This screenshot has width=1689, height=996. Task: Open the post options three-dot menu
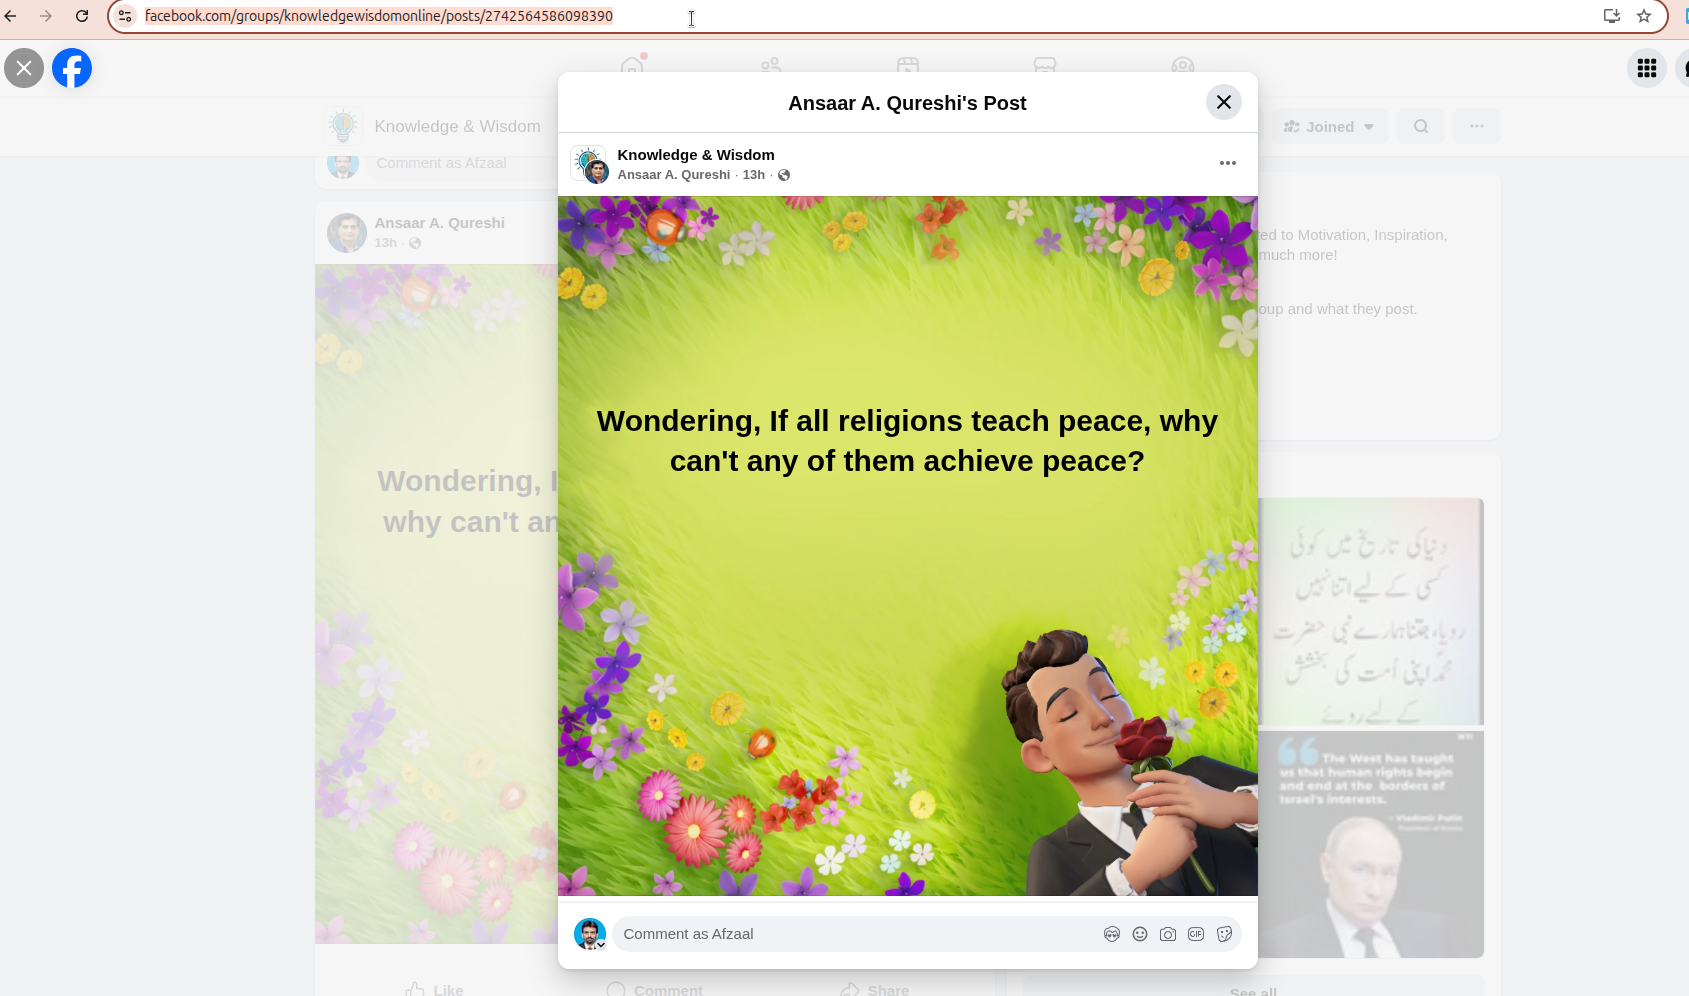point(1227,163)
